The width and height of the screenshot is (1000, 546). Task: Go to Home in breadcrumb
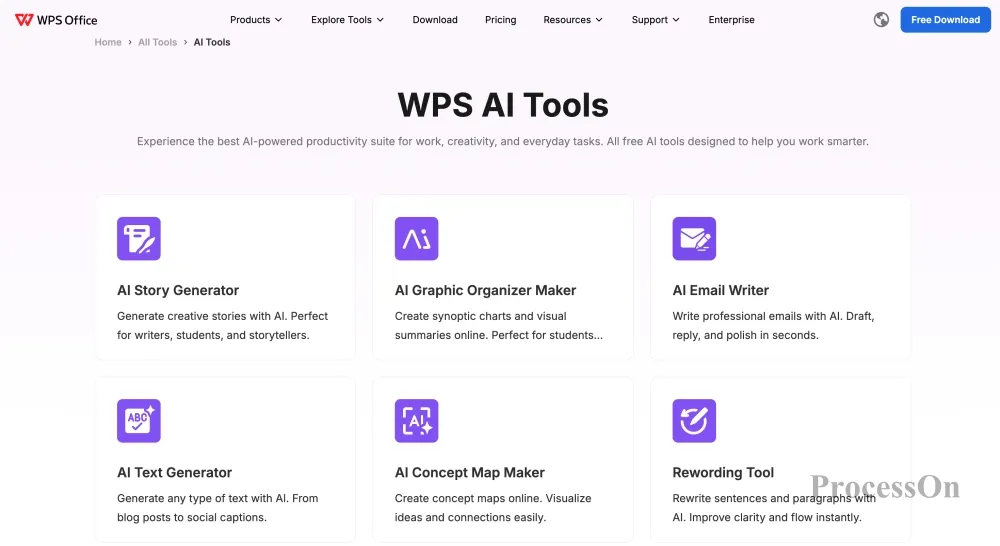coord(108,42)
